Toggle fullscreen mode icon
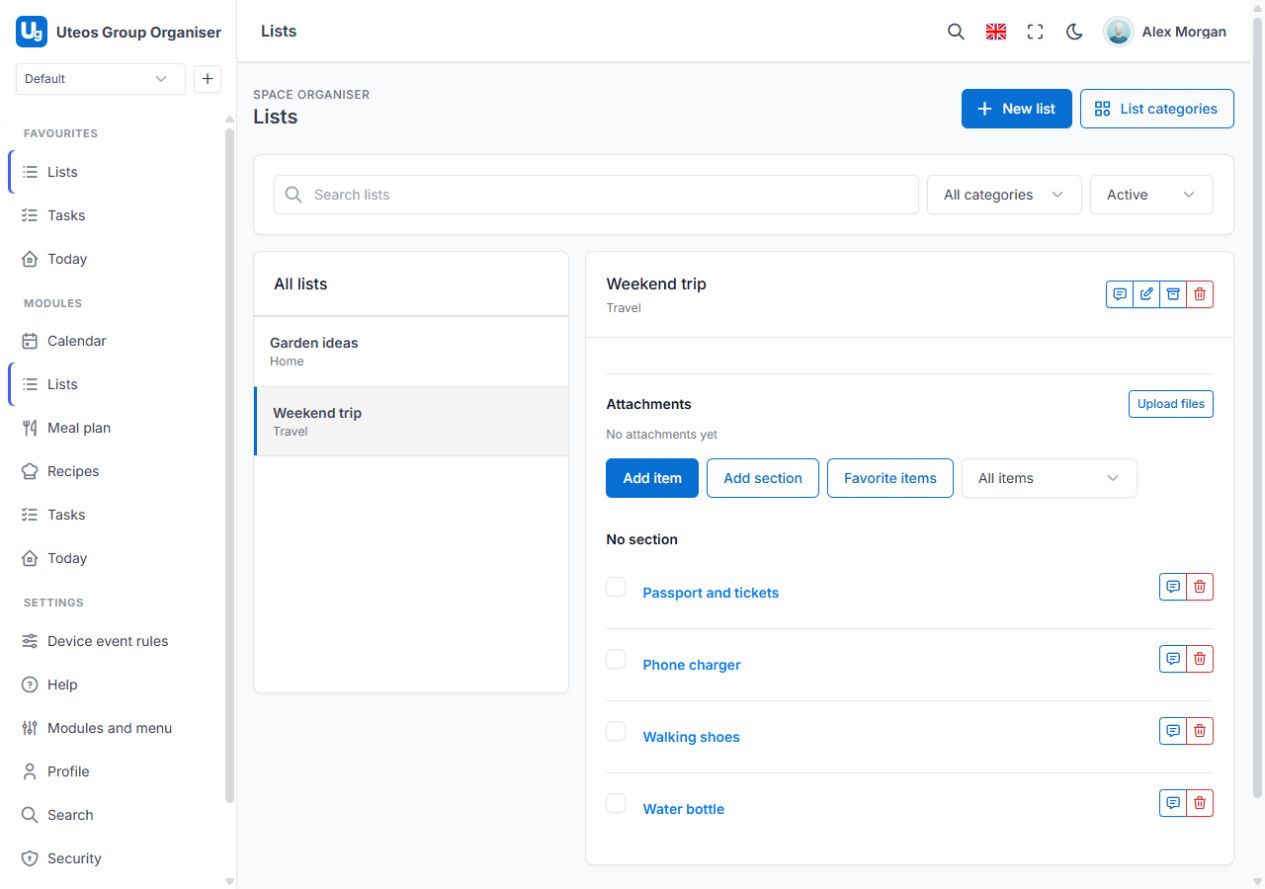 [x=1035, y=31]
